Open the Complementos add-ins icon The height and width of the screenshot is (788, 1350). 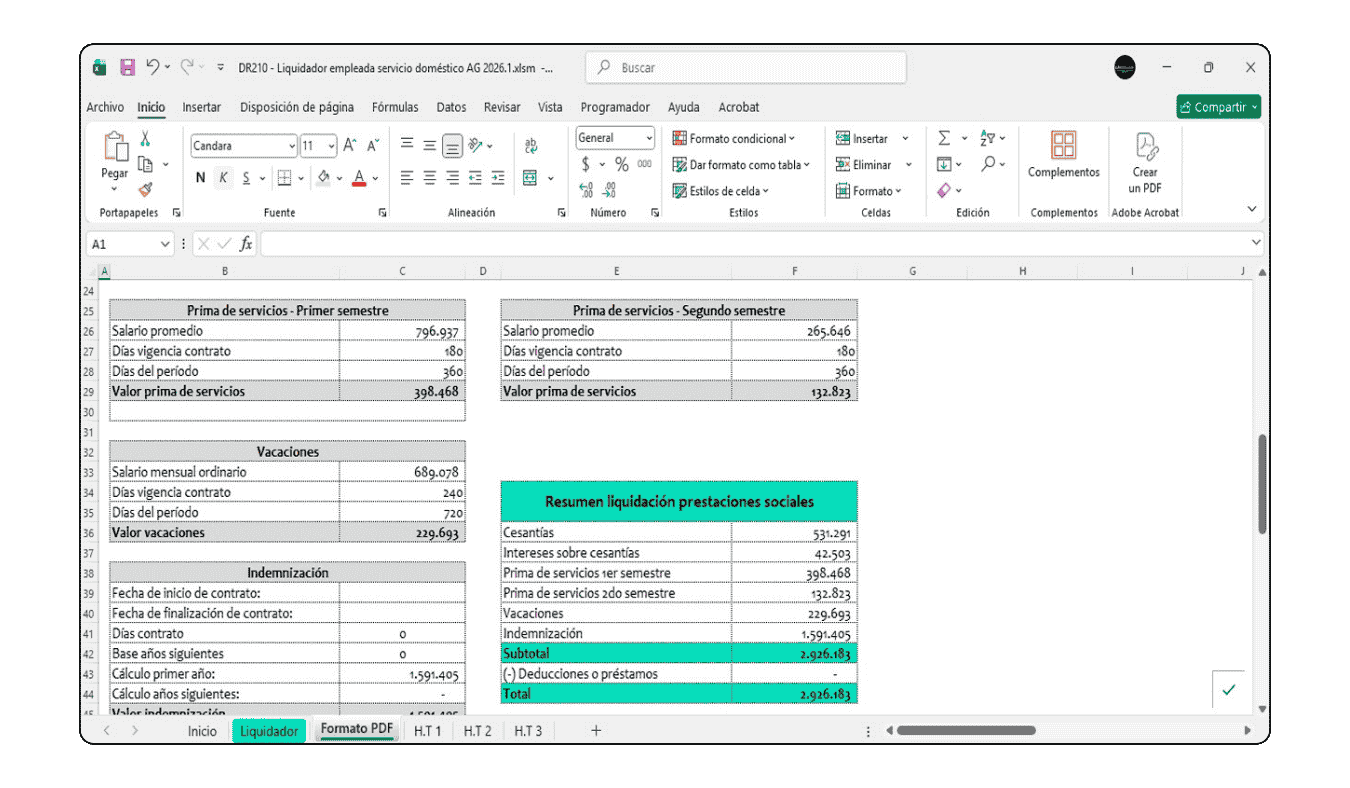click(1063, 155)
